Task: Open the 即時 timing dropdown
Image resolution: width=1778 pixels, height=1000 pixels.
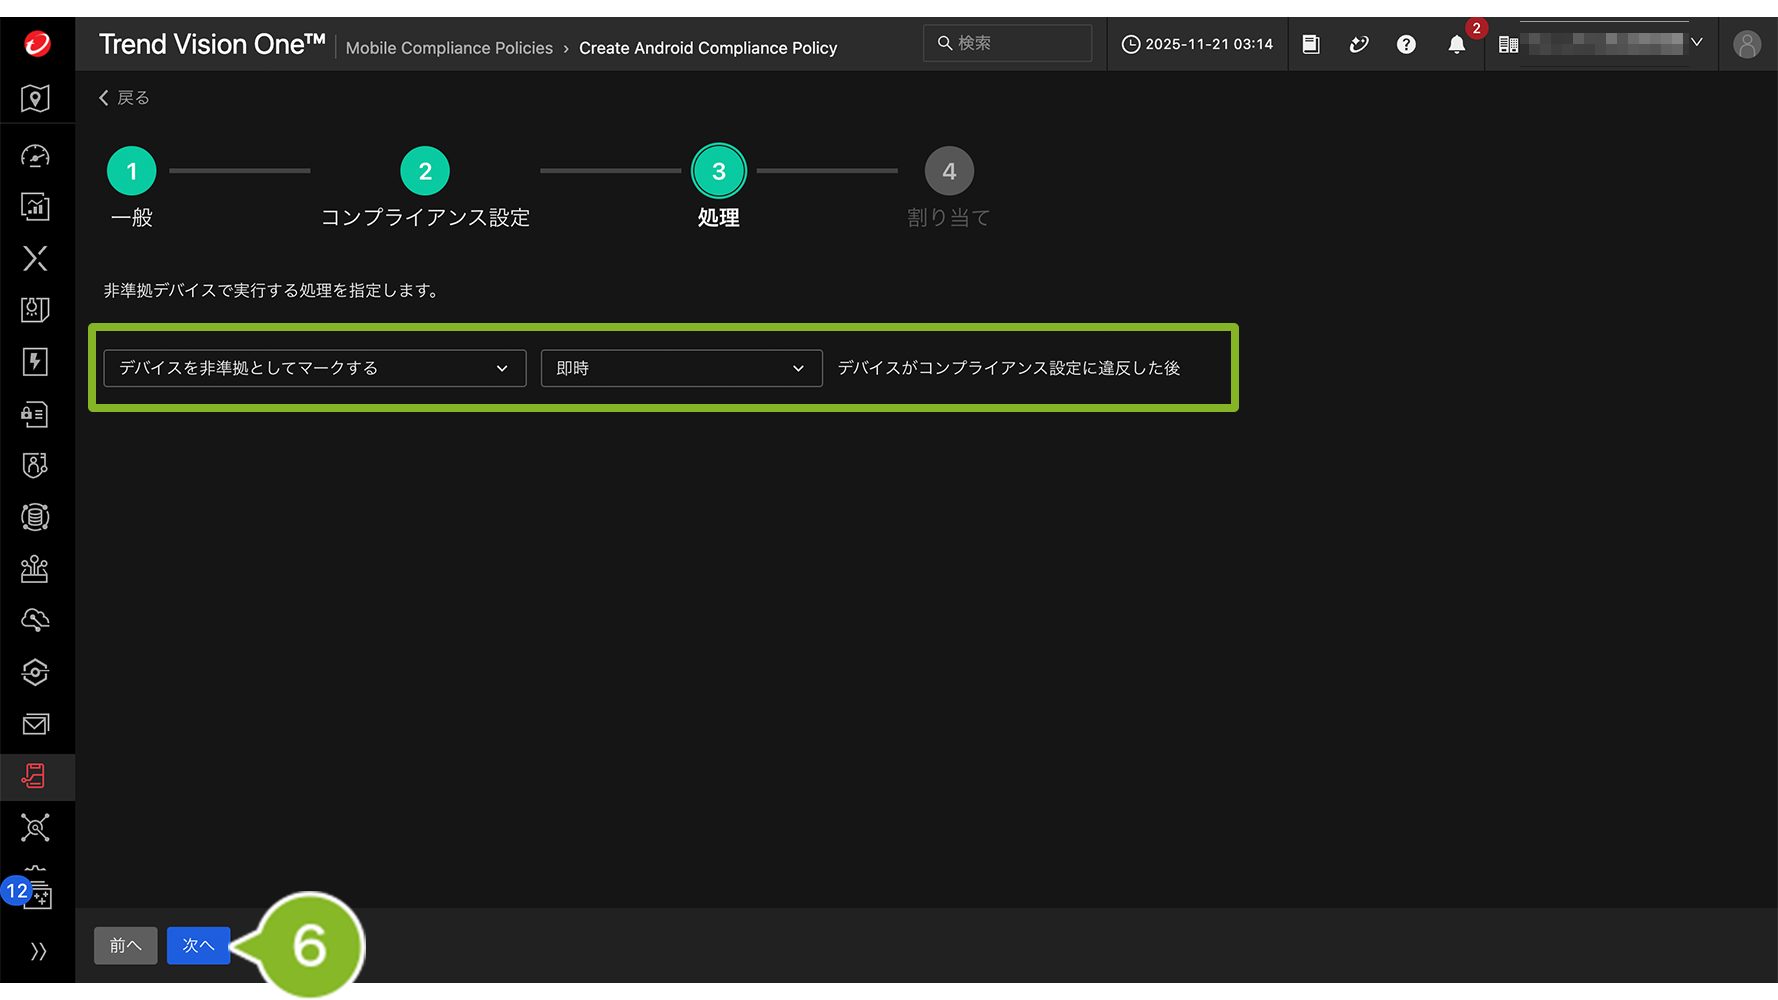Action: [x=681, y=368]
